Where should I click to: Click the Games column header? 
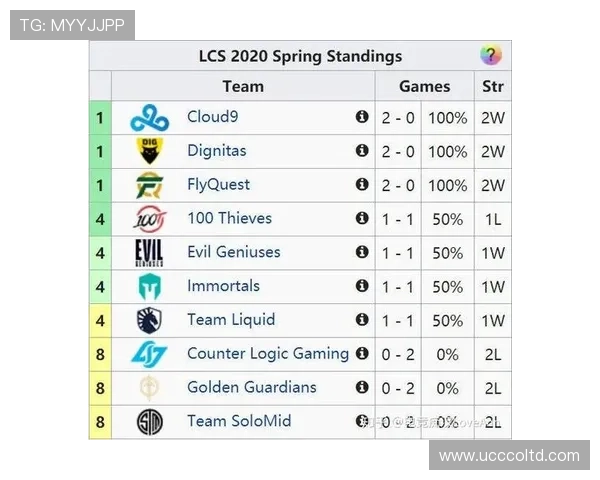[424, 86]
